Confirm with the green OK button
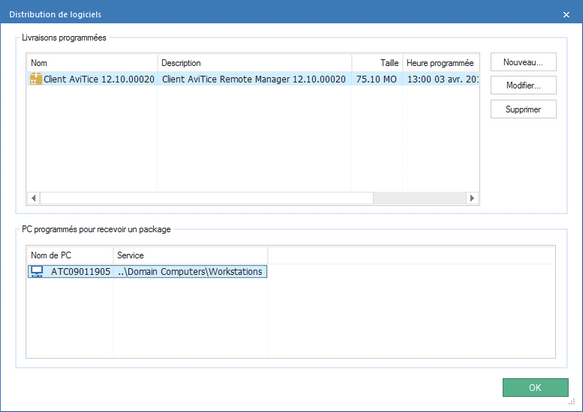The width and height of the screenshot is (583, 412). pyautogui.click(x=535, y=387)
